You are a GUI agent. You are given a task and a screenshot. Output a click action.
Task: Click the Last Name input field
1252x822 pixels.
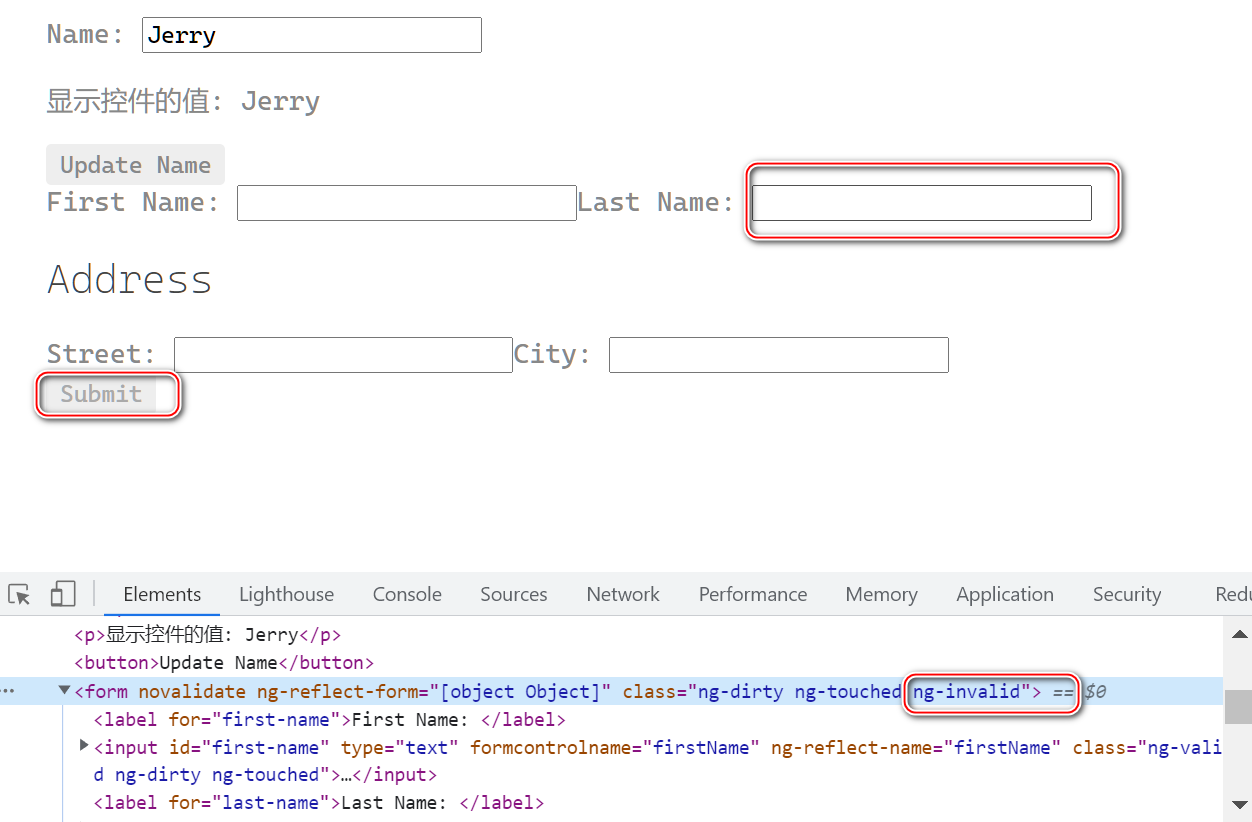(x=921, y=203)
